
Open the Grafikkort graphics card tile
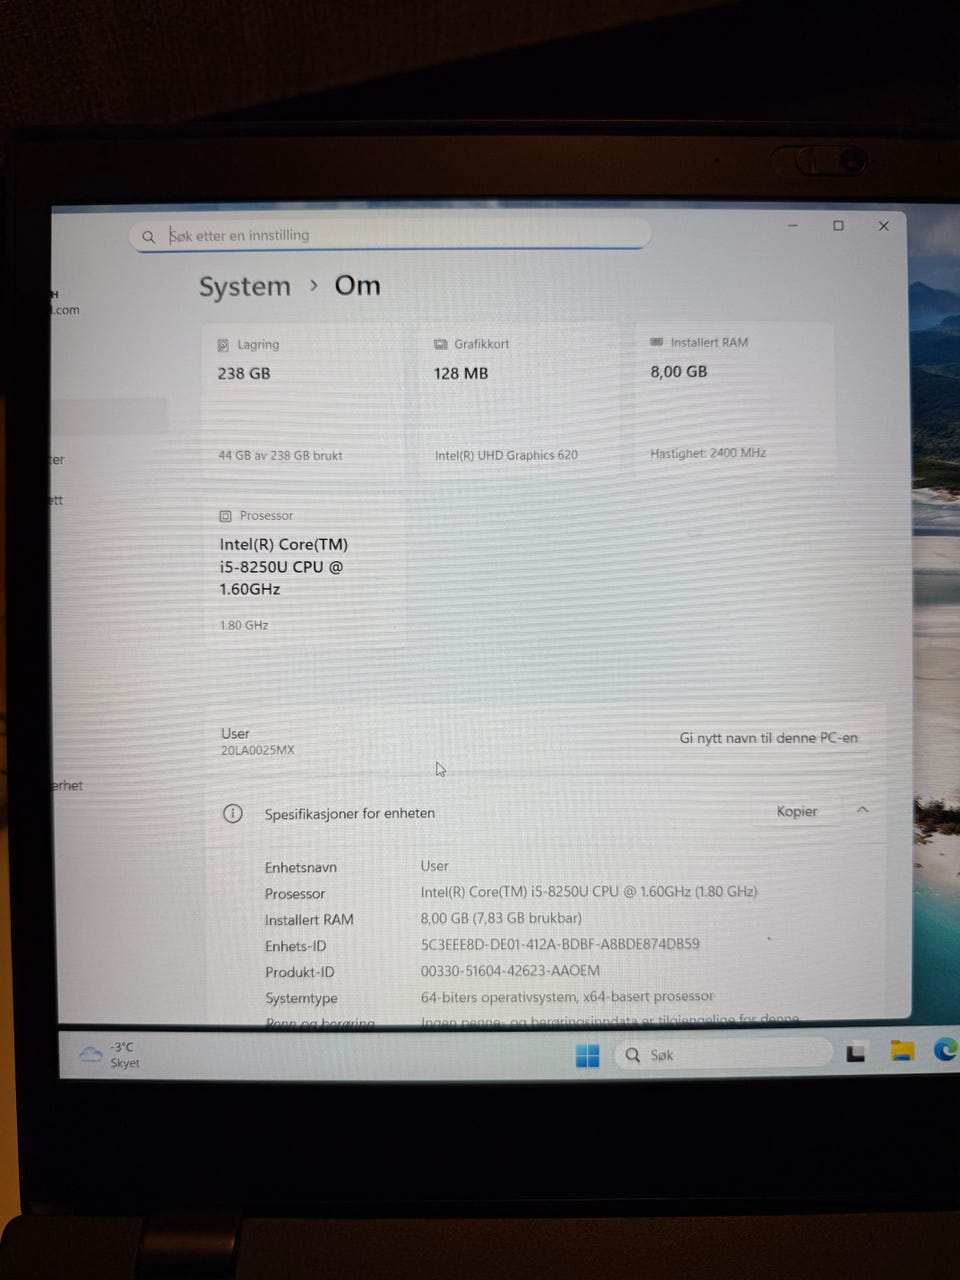519,400
